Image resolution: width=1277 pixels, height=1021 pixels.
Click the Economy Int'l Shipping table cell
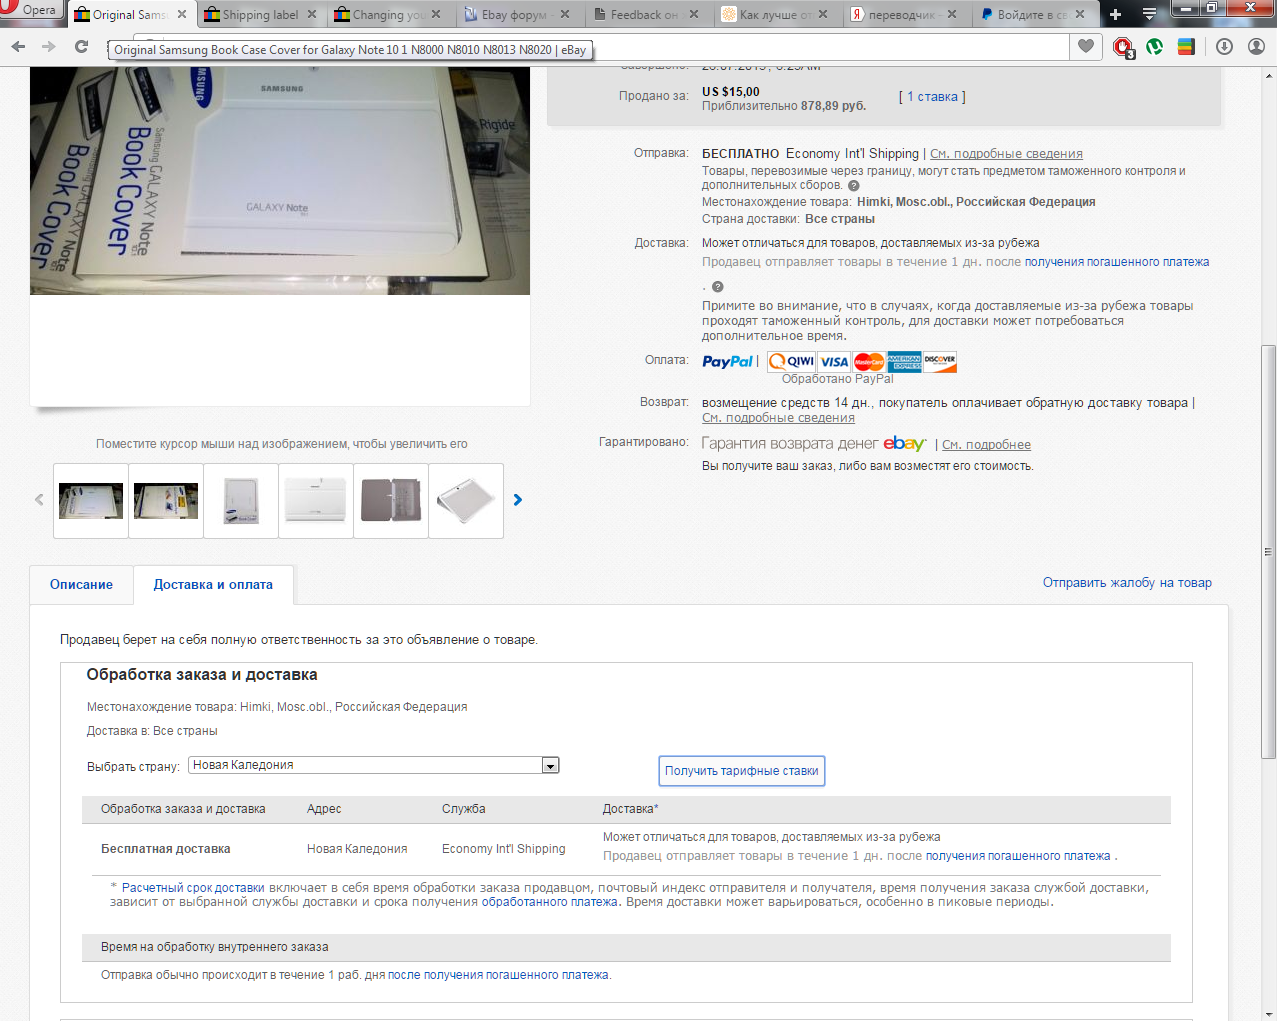(x=504, y=849)
